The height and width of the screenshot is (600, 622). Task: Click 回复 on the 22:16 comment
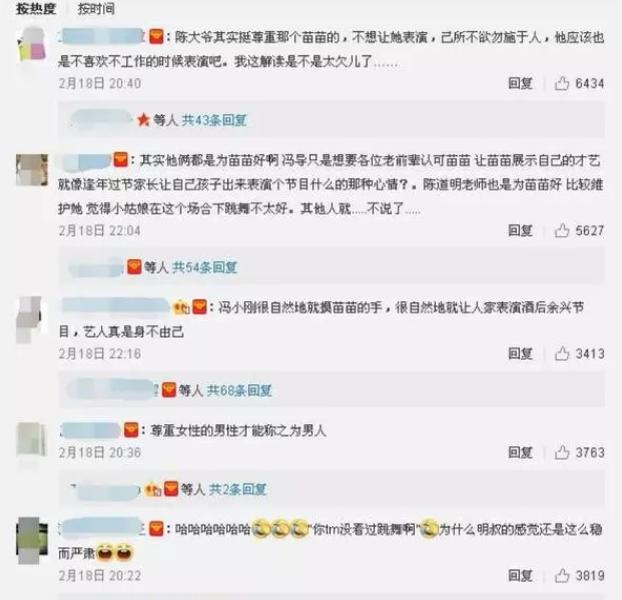click(x=520, y=354)
